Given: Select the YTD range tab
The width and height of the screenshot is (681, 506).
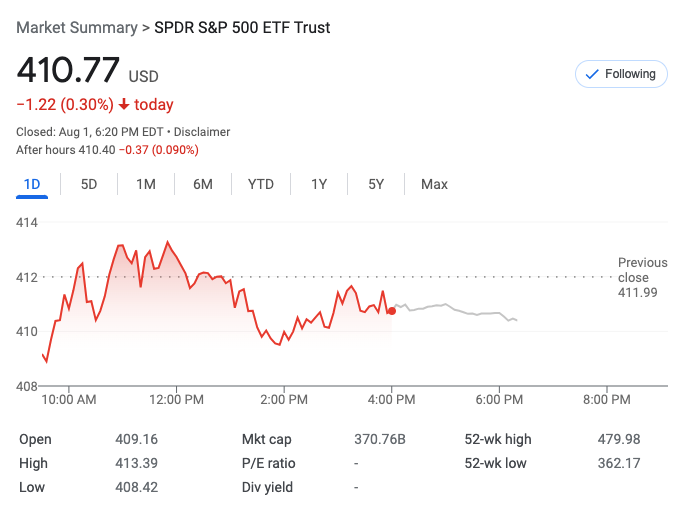Looking at the screenshot, I should click(x=261, y=184).
